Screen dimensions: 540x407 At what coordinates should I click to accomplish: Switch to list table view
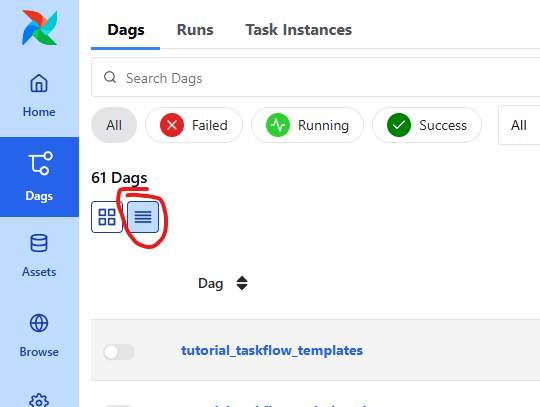click(143, 217)
